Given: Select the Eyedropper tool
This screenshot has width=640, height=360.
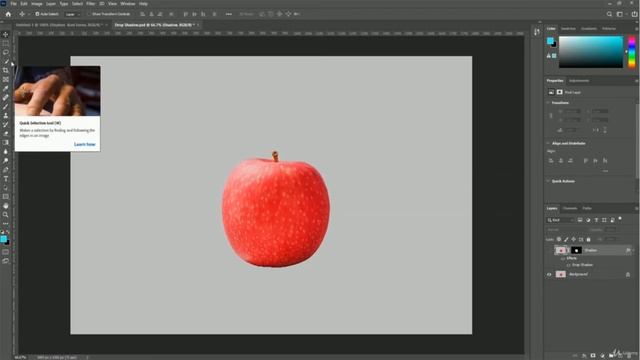Looking at the screenshot, I should (x=6, y=88).
